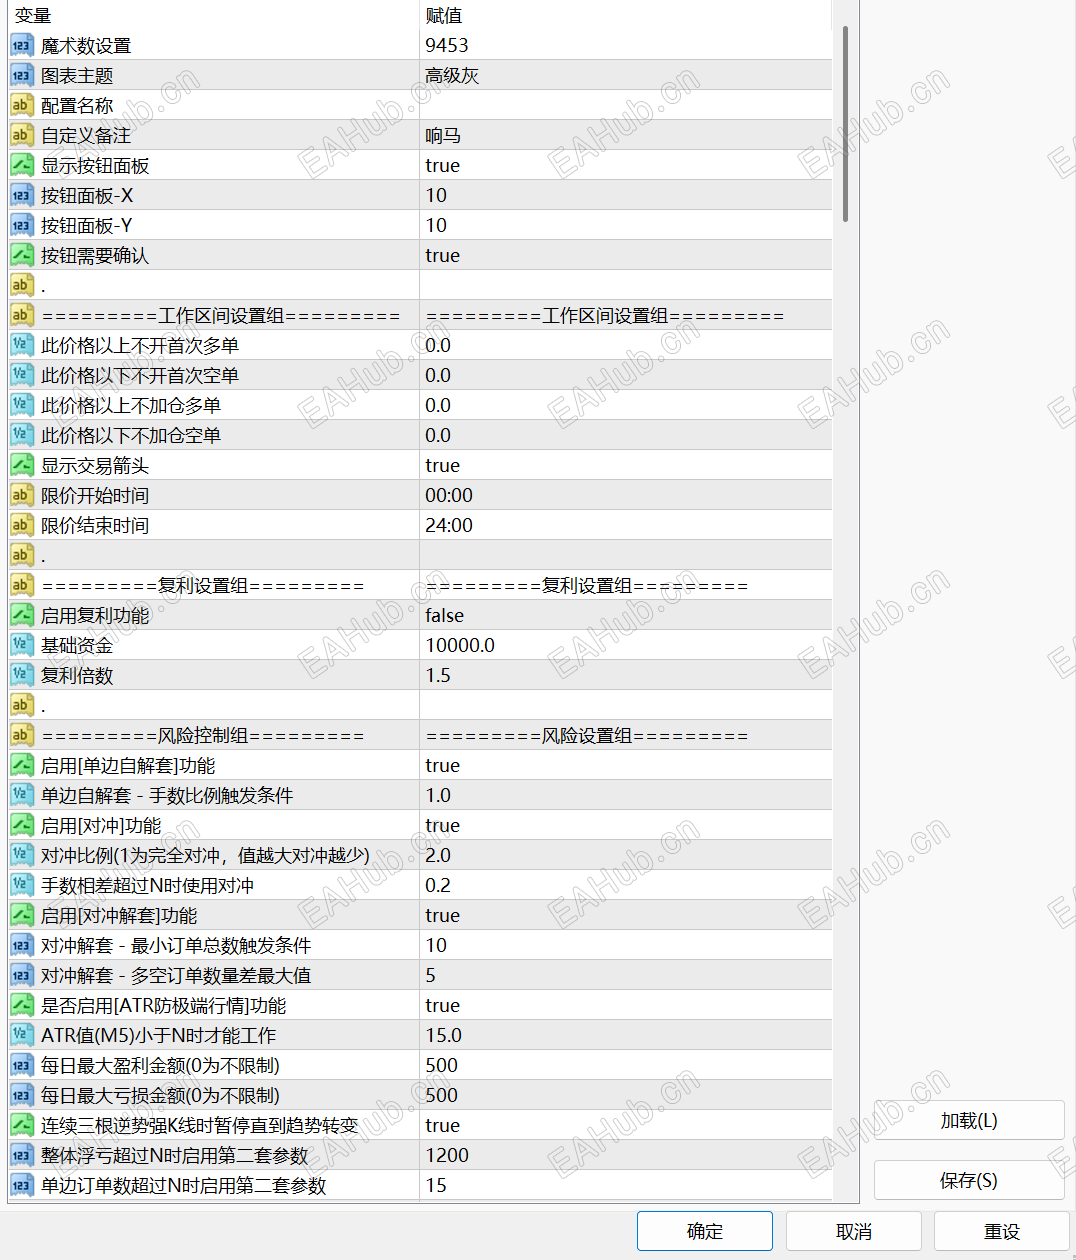Click the "ab" string icon beside 配置名称
The image size is (1076, 1260).
click(21, 104)
